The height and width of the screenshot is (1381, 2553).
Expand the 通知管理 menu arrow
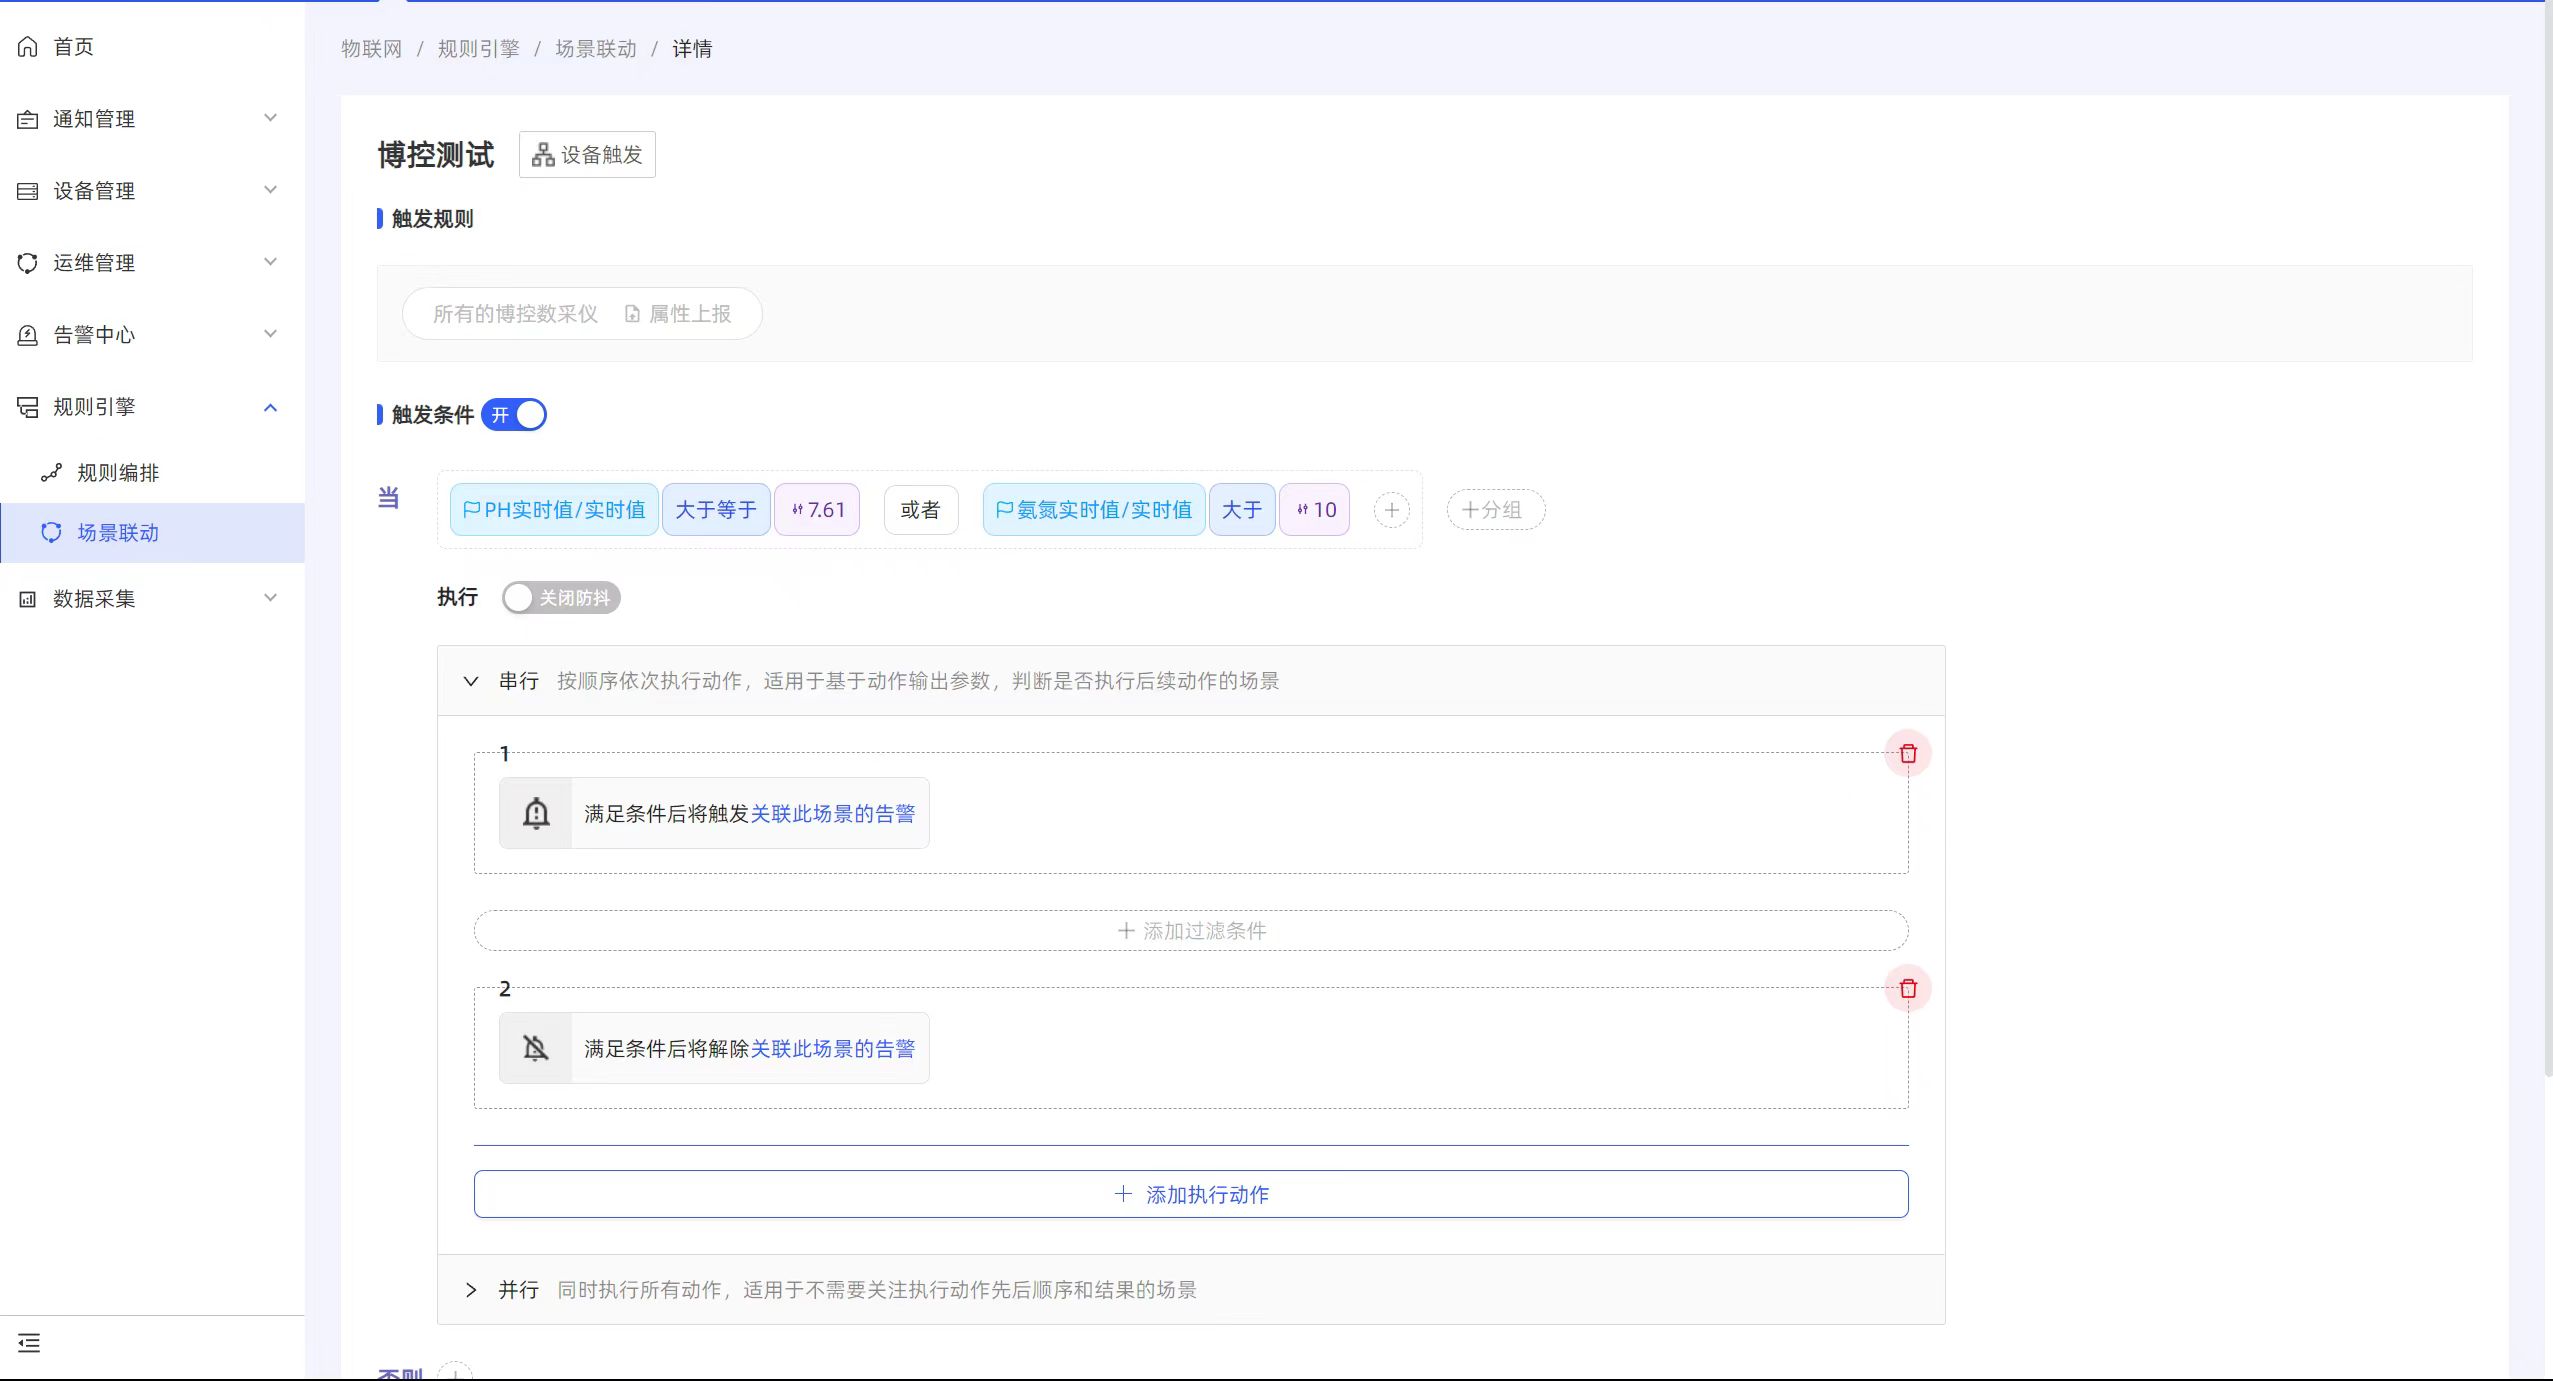[270, 118]
